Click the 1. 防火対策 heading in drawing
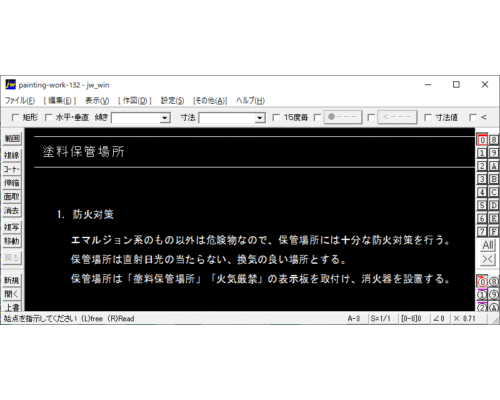500x400 pixels. coord(85,214)
